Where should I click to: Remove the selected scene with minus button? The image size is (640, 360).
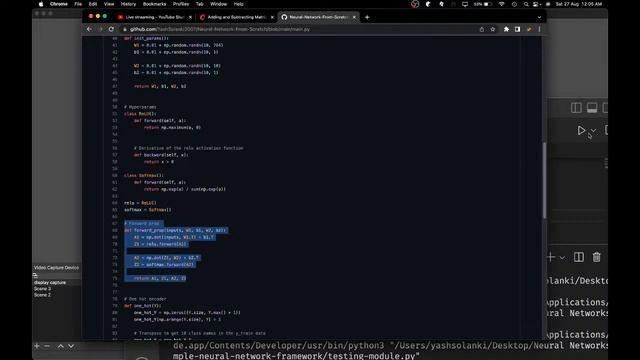47,346
